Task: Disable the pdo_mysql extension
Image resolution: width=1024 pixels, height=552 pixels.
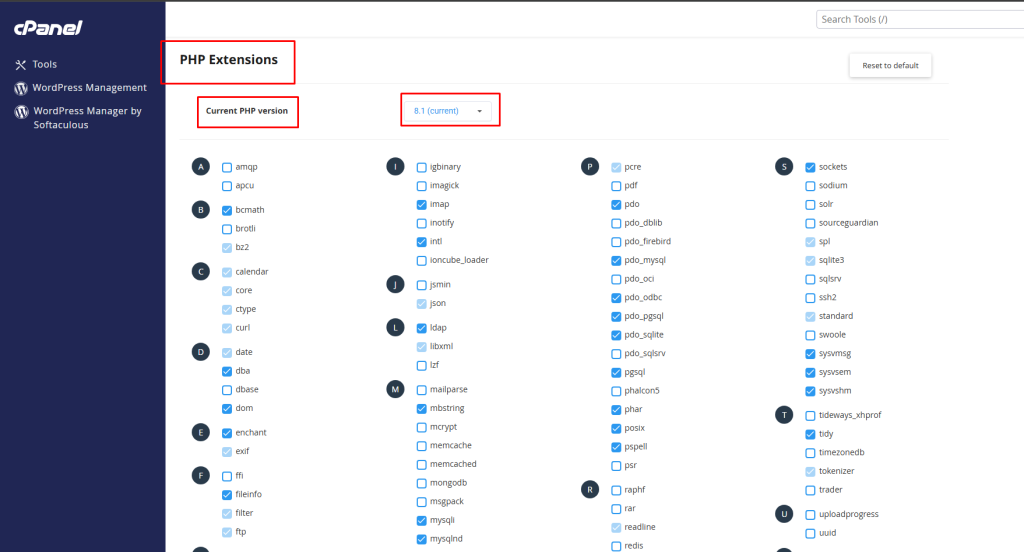Action: (616, 261)
